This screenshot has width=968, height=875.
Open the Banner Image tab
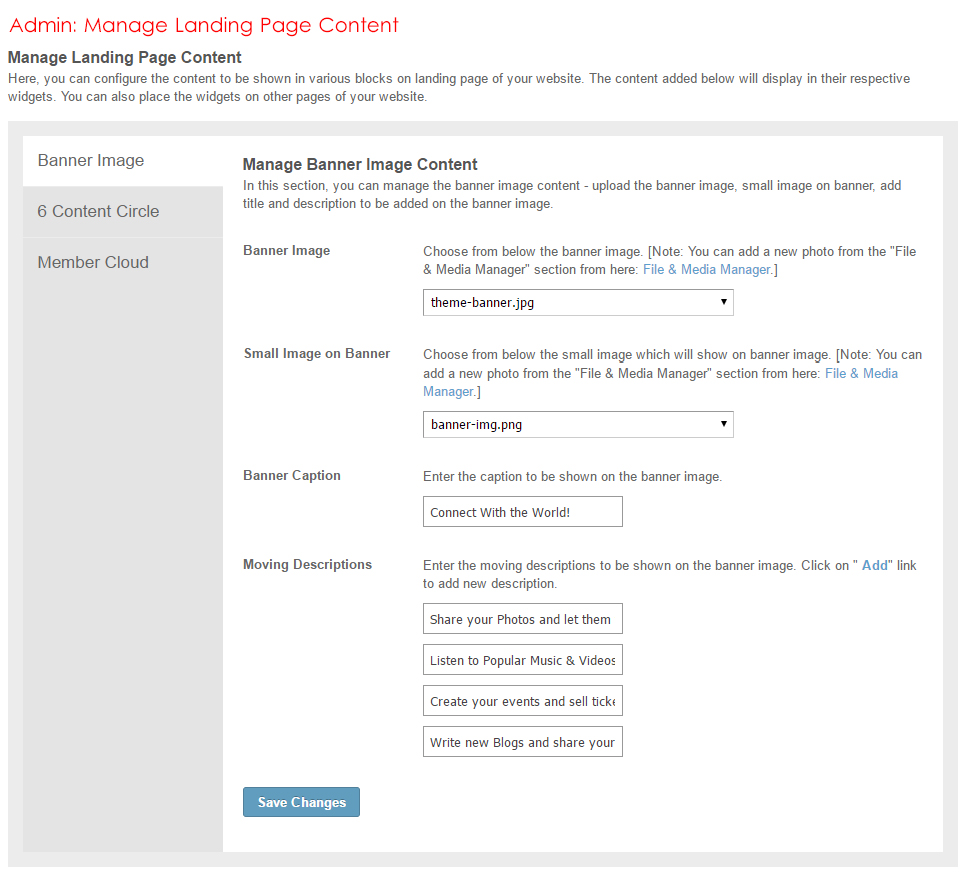click(x=91, y=161)
